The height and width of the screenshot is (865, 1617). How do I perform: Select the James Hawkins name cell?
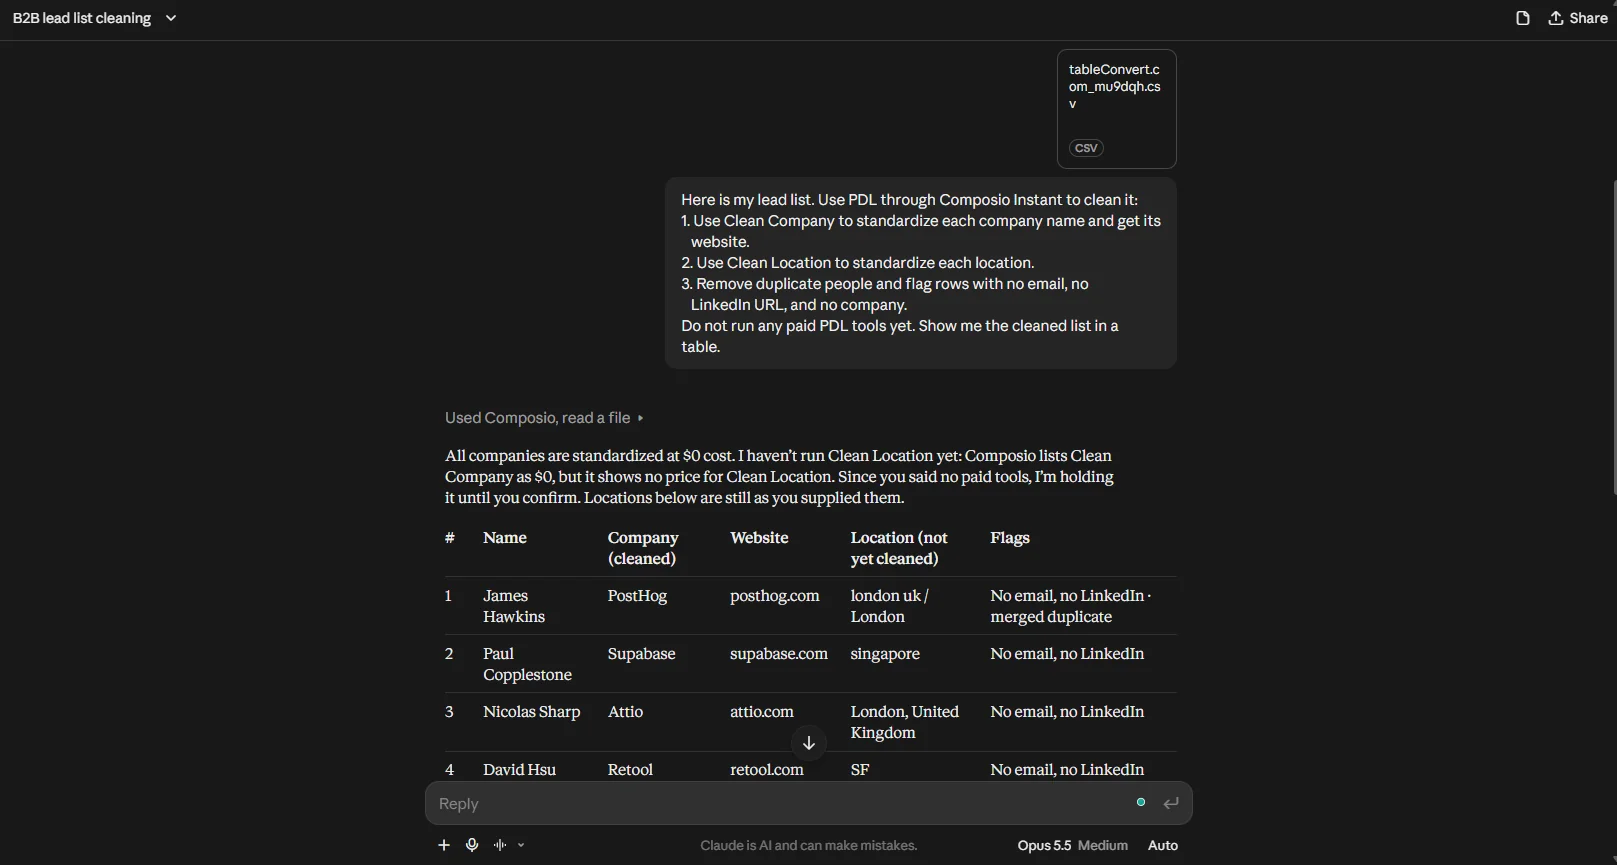[x=514, y=606]
